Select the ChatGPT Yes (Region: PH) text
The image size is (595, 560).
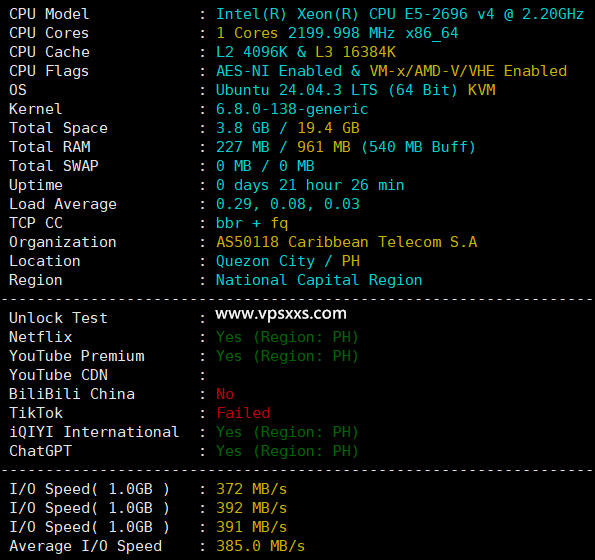pyautogui.click(x=287, y=451)
